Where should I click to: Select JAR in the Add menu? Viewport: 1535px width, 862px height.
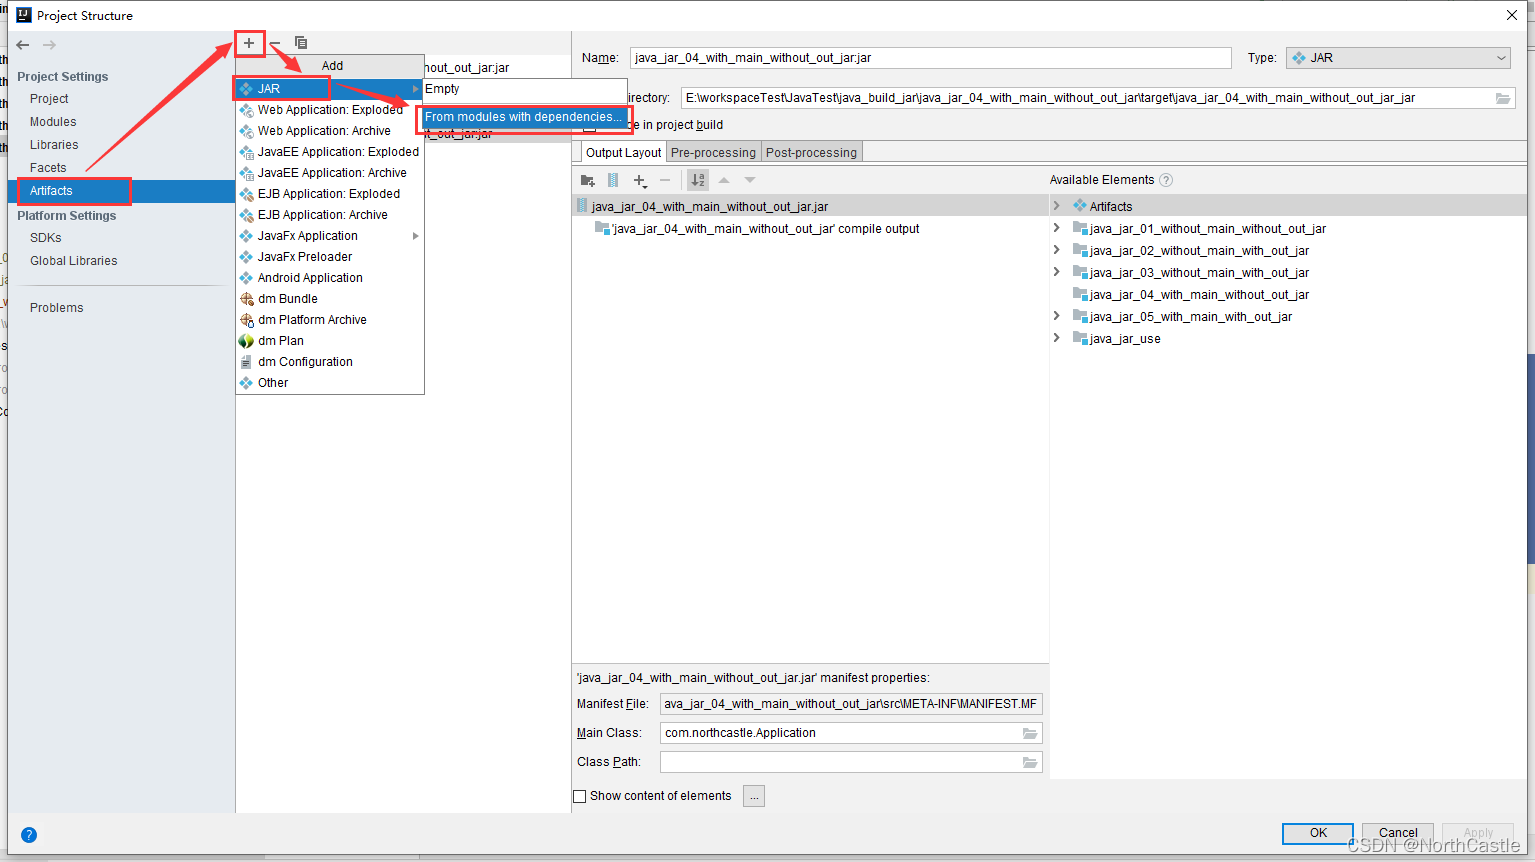330,89
